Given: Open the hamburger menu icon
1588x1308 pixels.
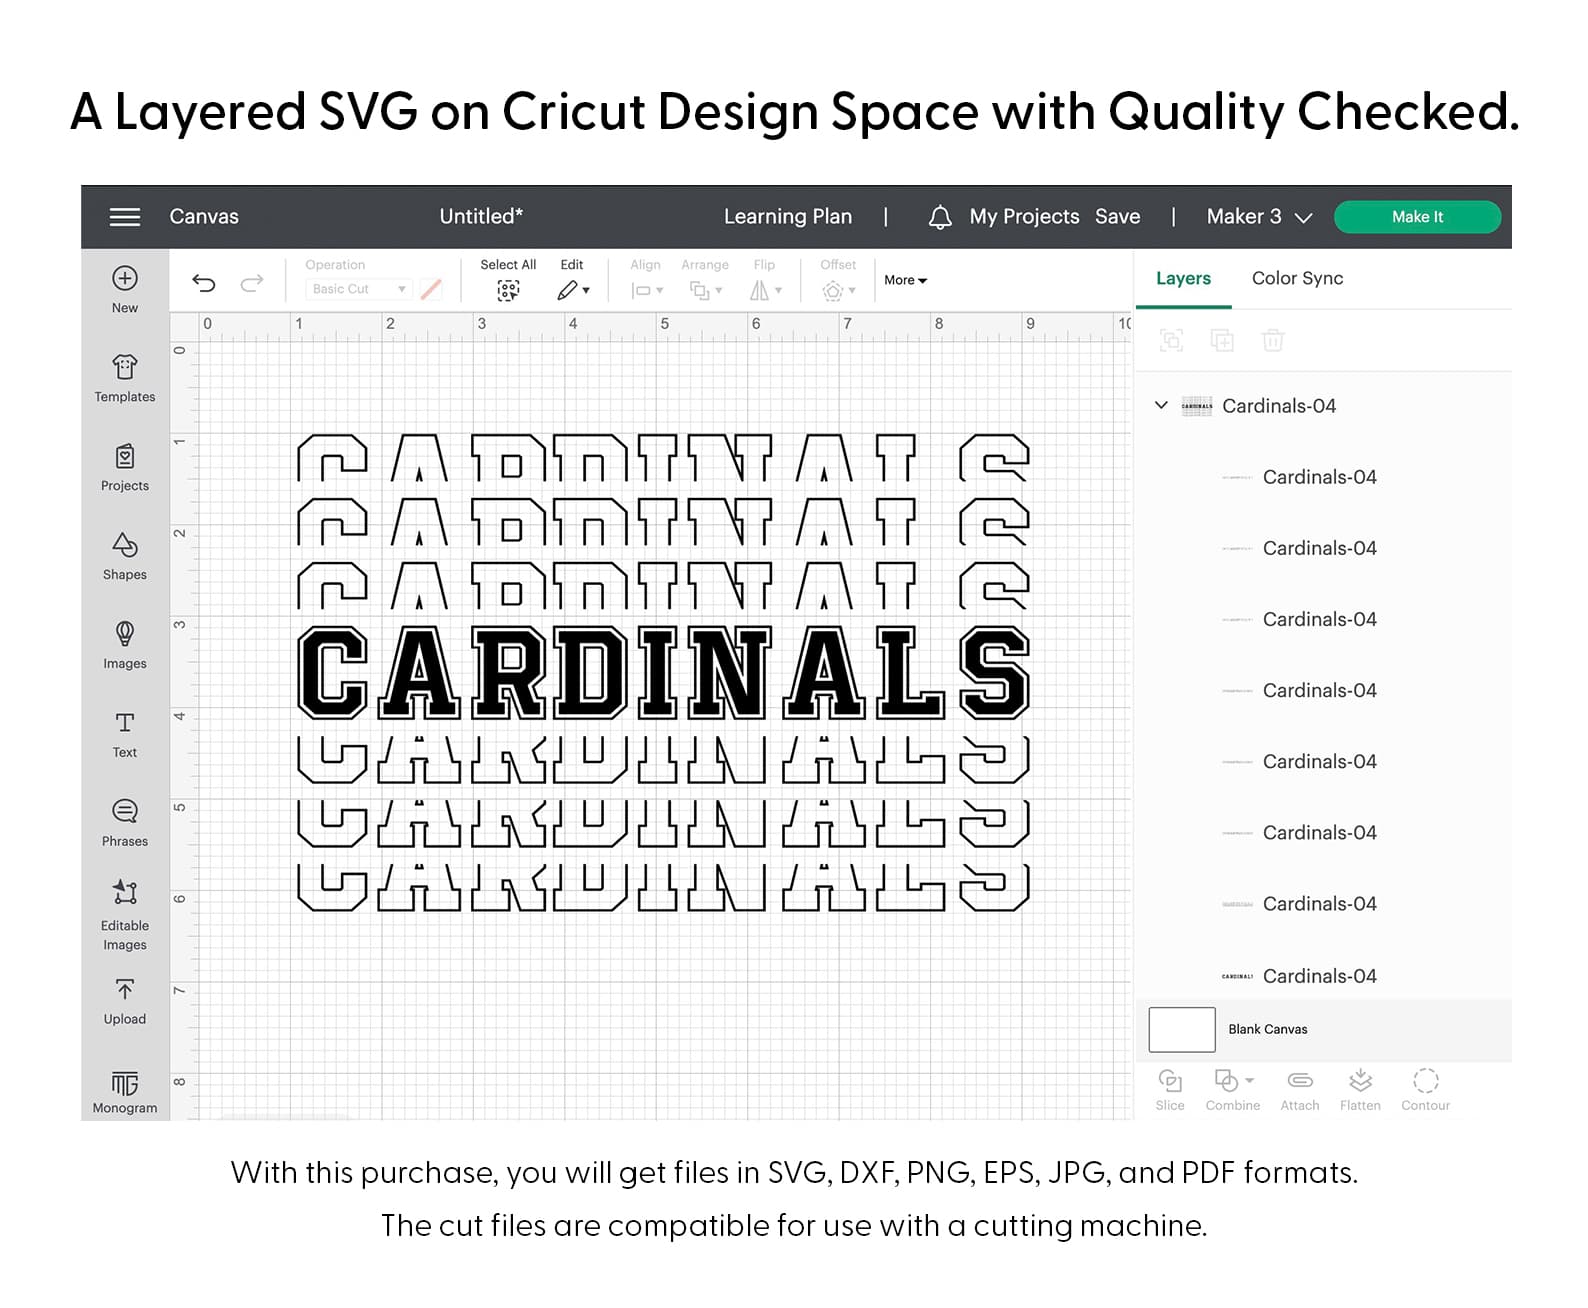Looking at the screenshot, I should pyautogui.click(x=125, y=217).
